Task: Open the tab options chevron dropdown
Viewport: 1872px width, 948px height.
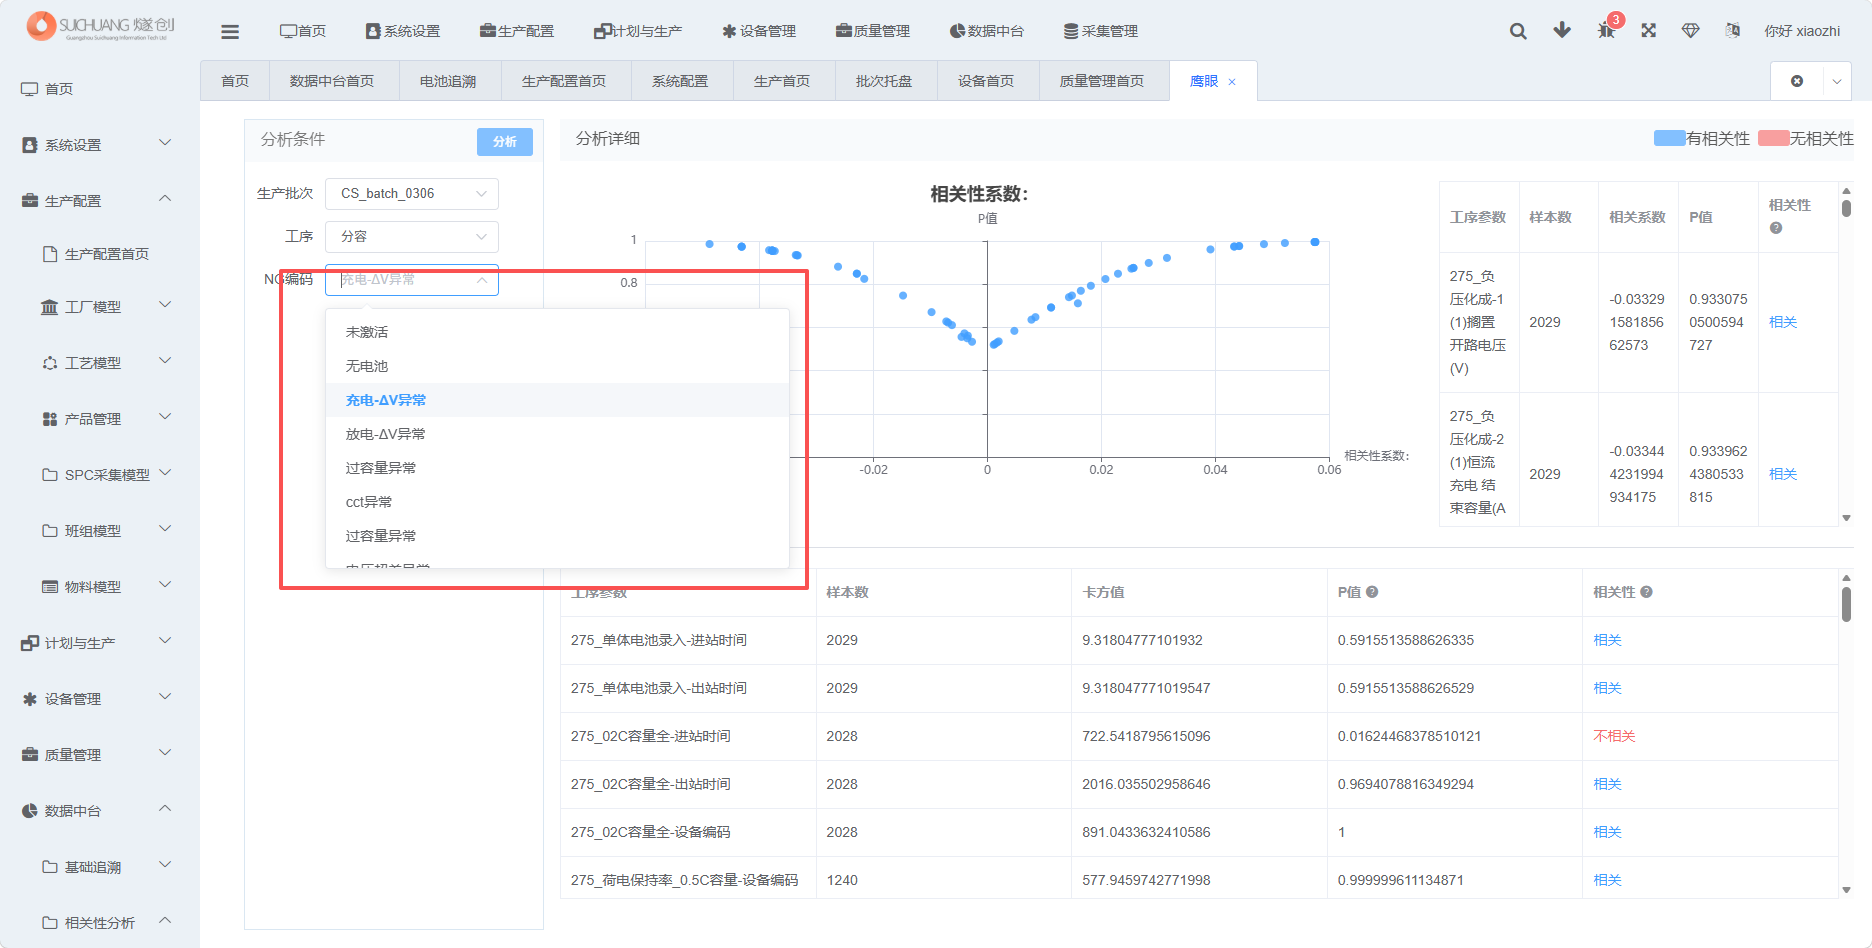Action: [x=1837, y=81]
